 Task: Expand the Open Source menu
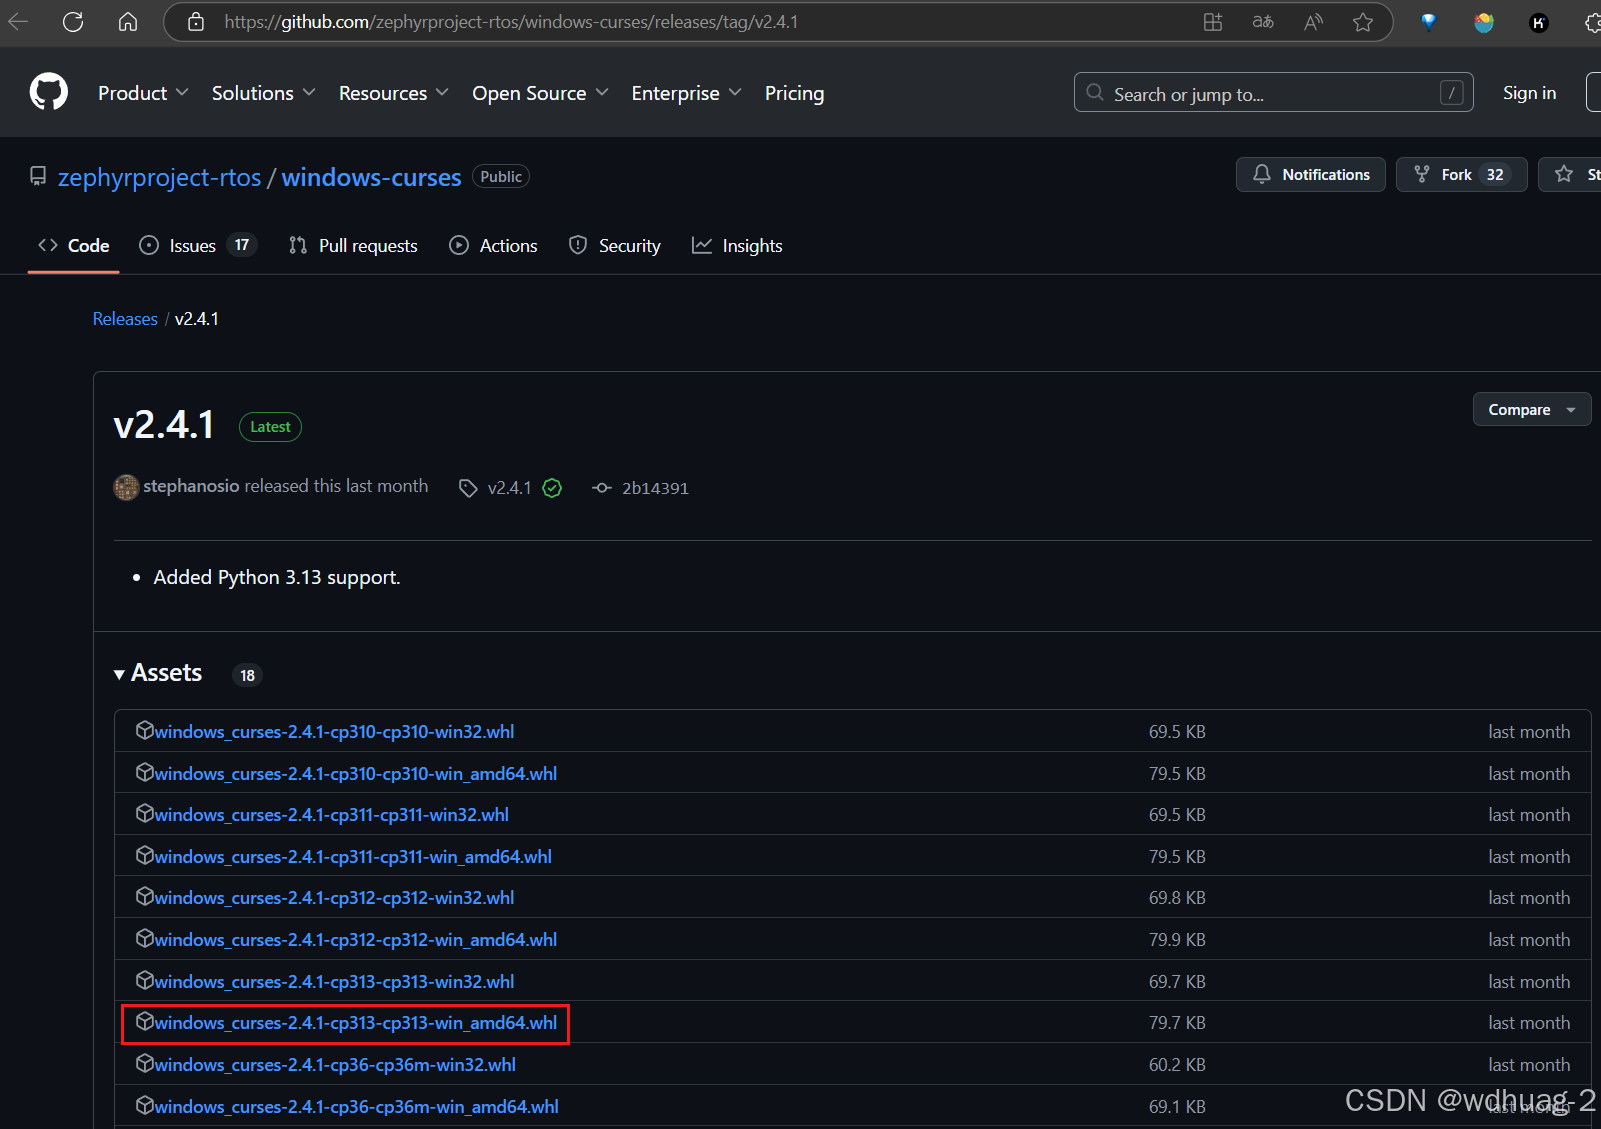(540, 93)
